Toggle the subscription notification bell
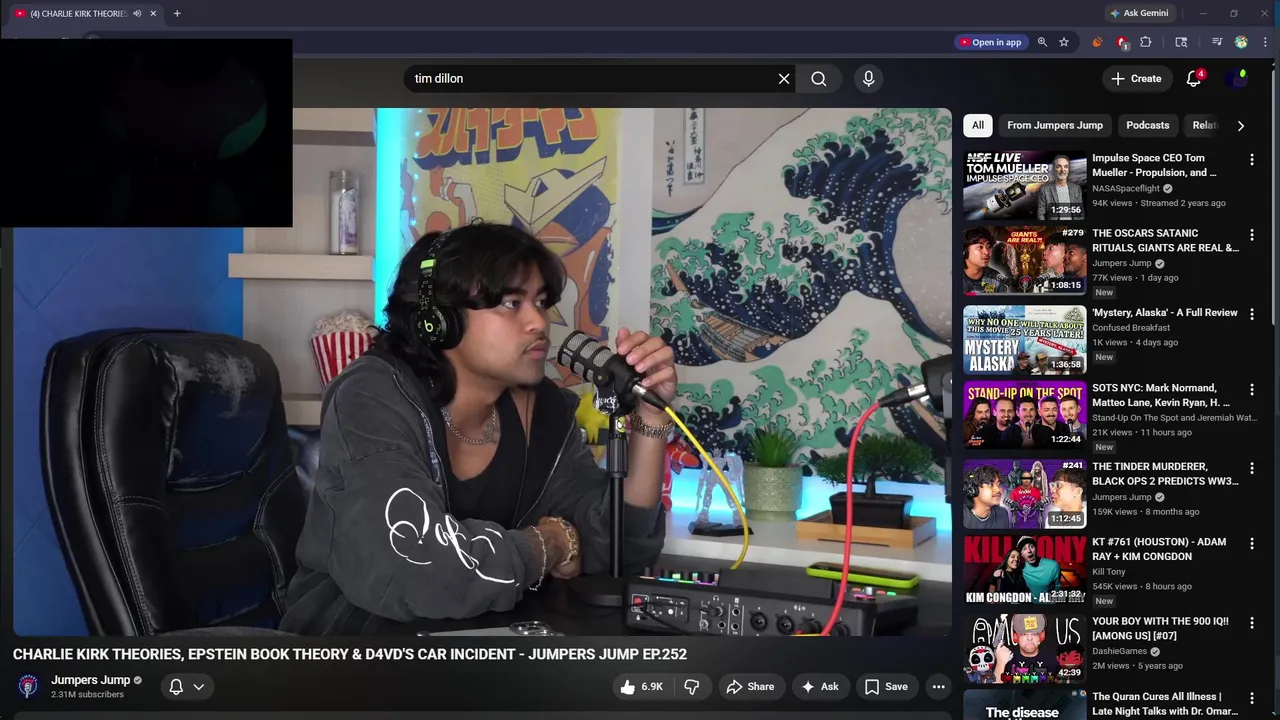 pos(176,687)
